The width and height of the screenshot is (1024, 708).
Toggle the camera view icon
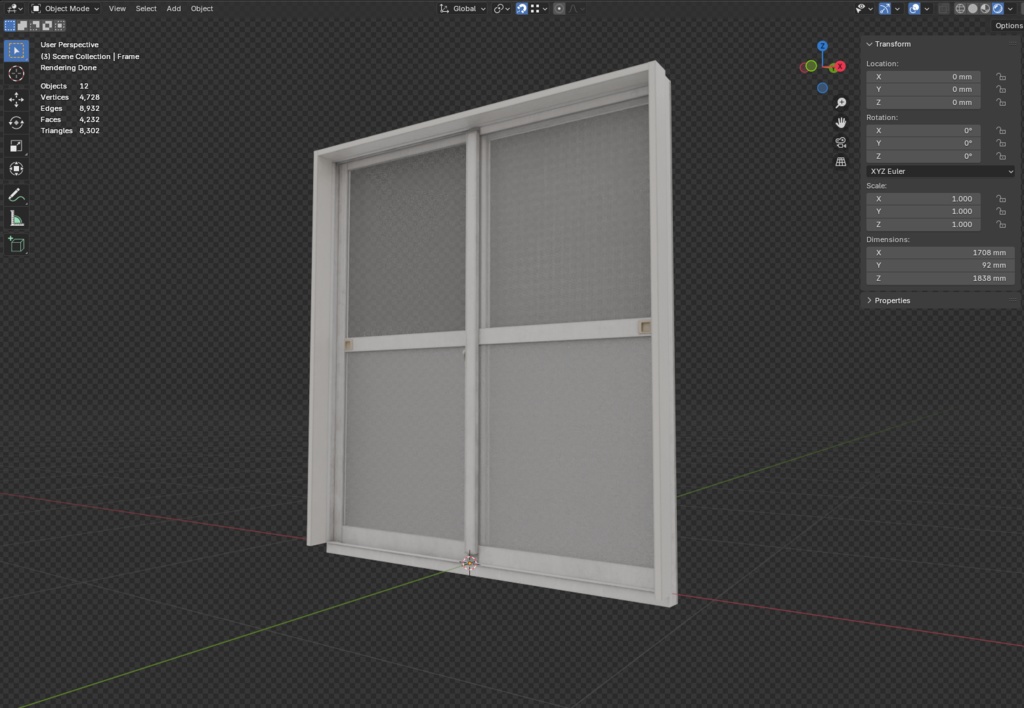[840, 142]
